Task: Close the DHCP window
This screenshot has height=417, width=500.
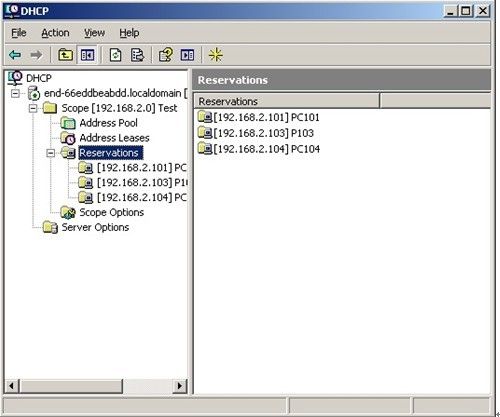Action: tap(482, 11)
